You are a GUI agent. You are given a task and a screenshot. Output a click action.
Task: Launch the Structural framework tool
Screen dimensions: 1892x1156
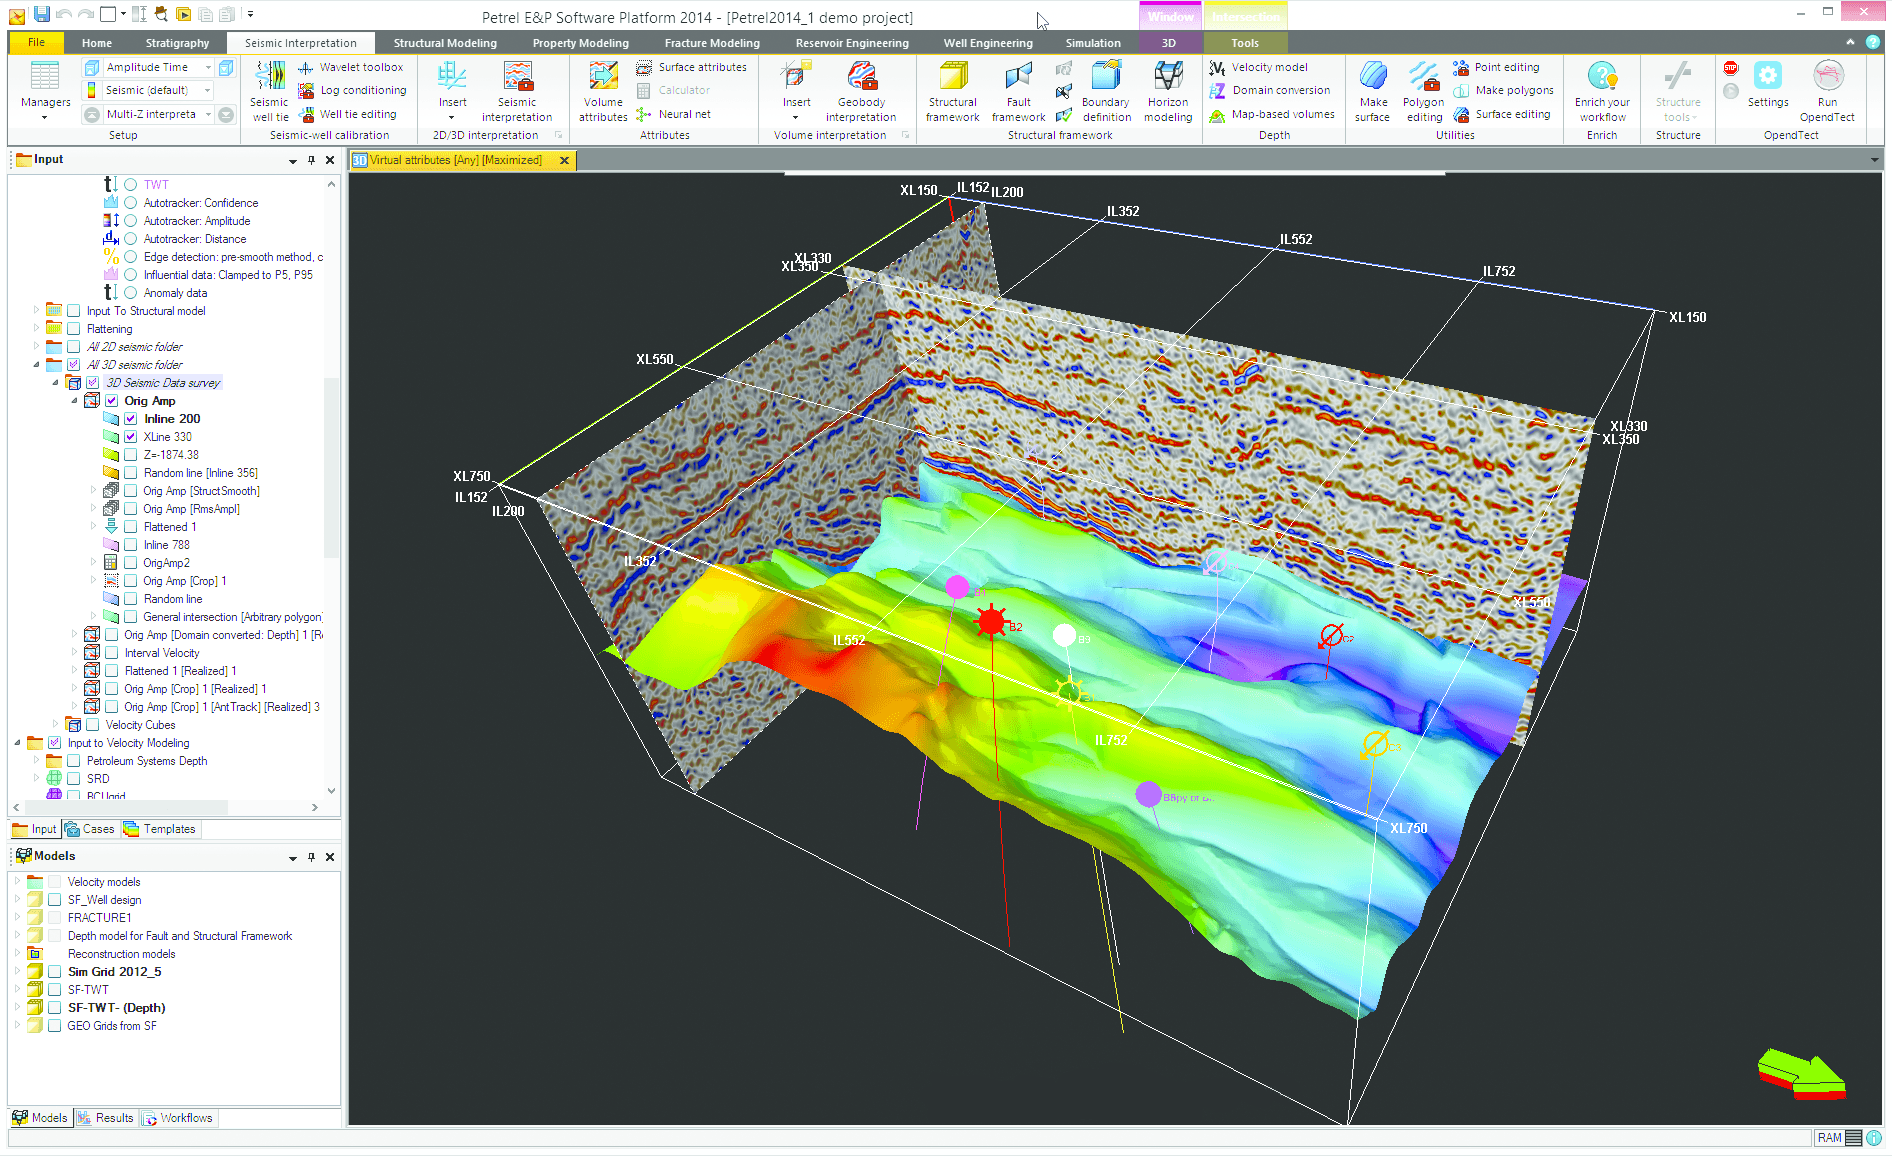click(952, 91)
